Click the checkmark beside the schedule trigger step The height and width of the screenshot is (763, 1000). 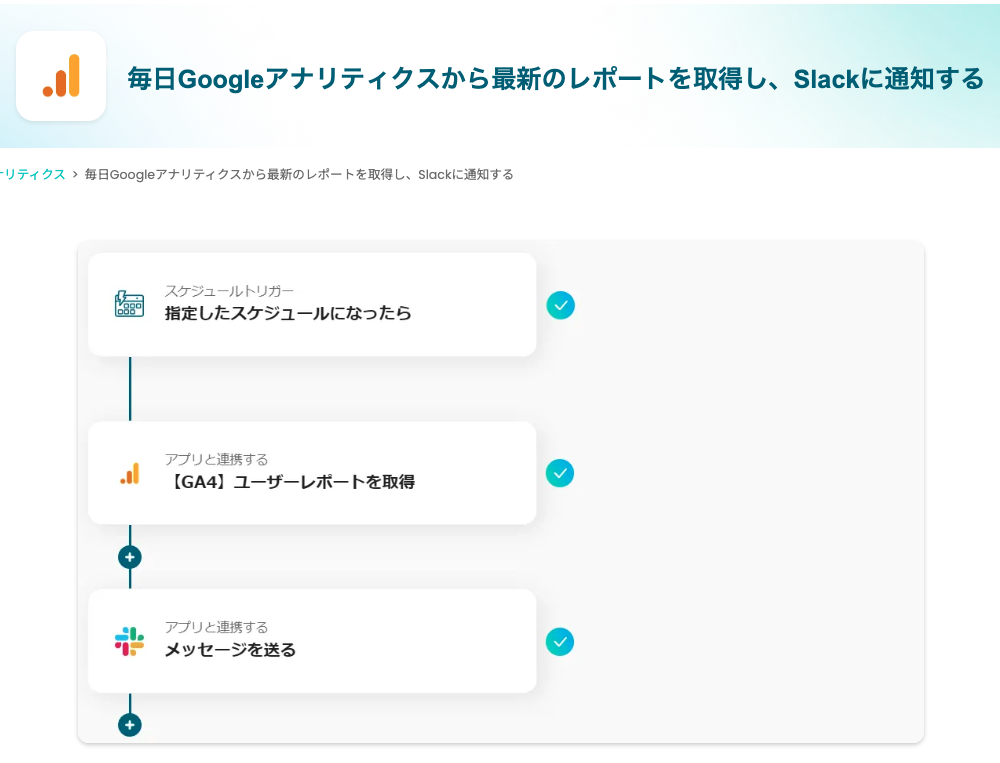561,305
